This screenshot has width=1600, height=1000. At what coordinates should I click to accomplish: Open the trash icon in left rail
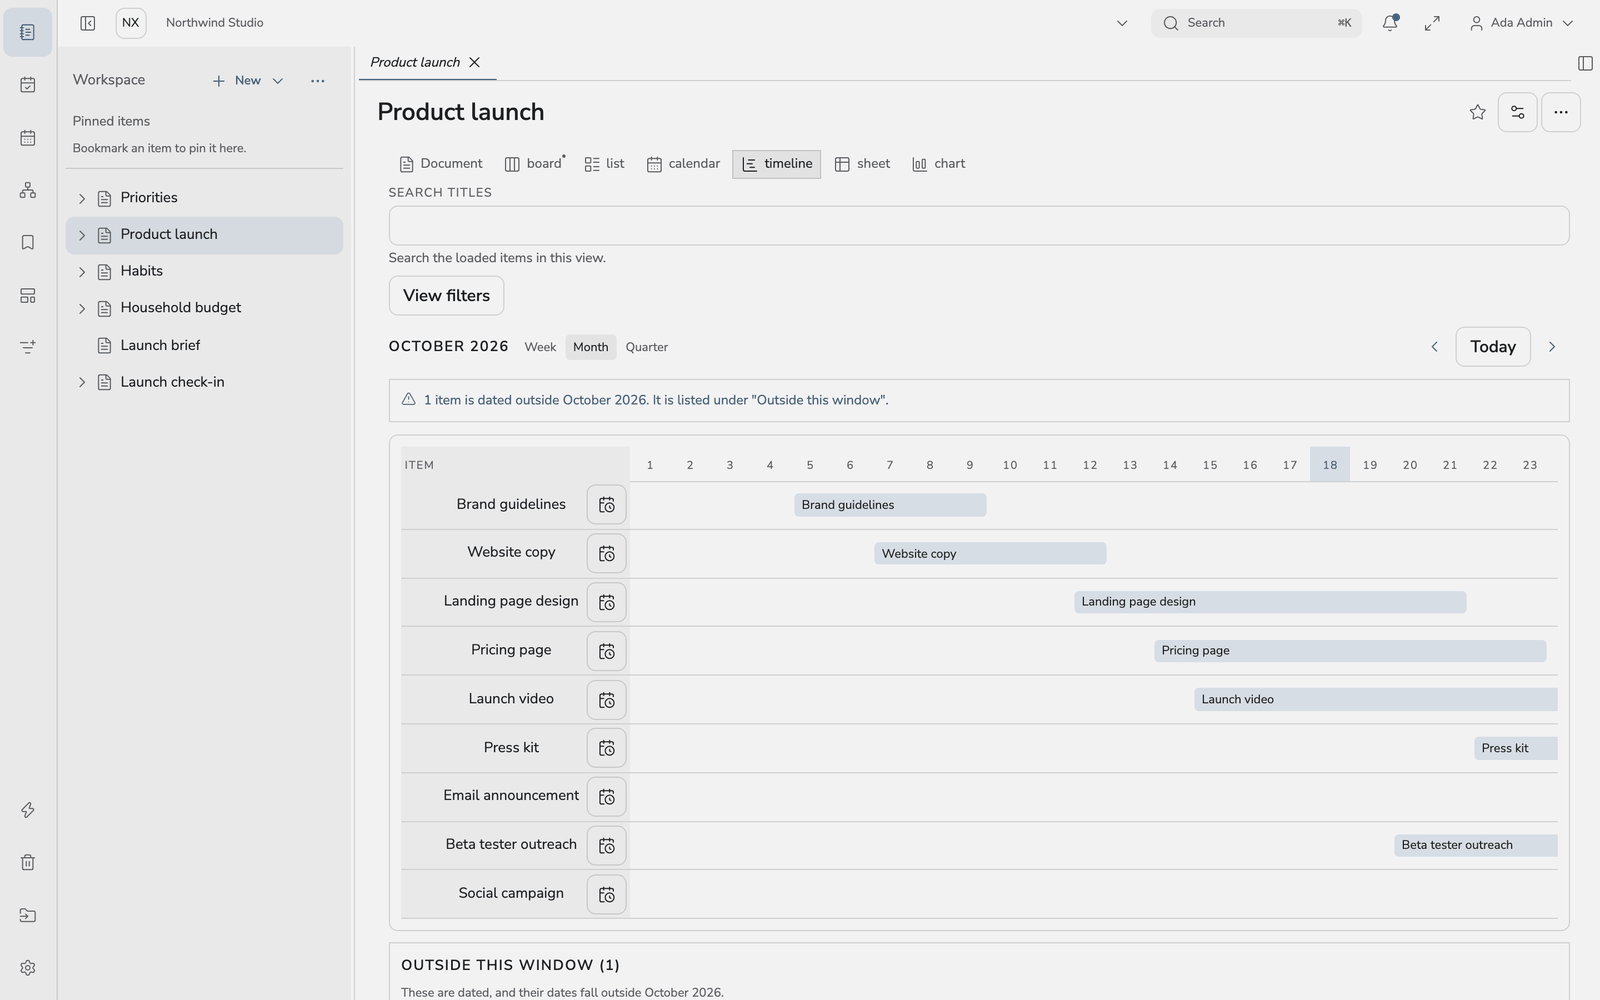[x=28, y=862]
